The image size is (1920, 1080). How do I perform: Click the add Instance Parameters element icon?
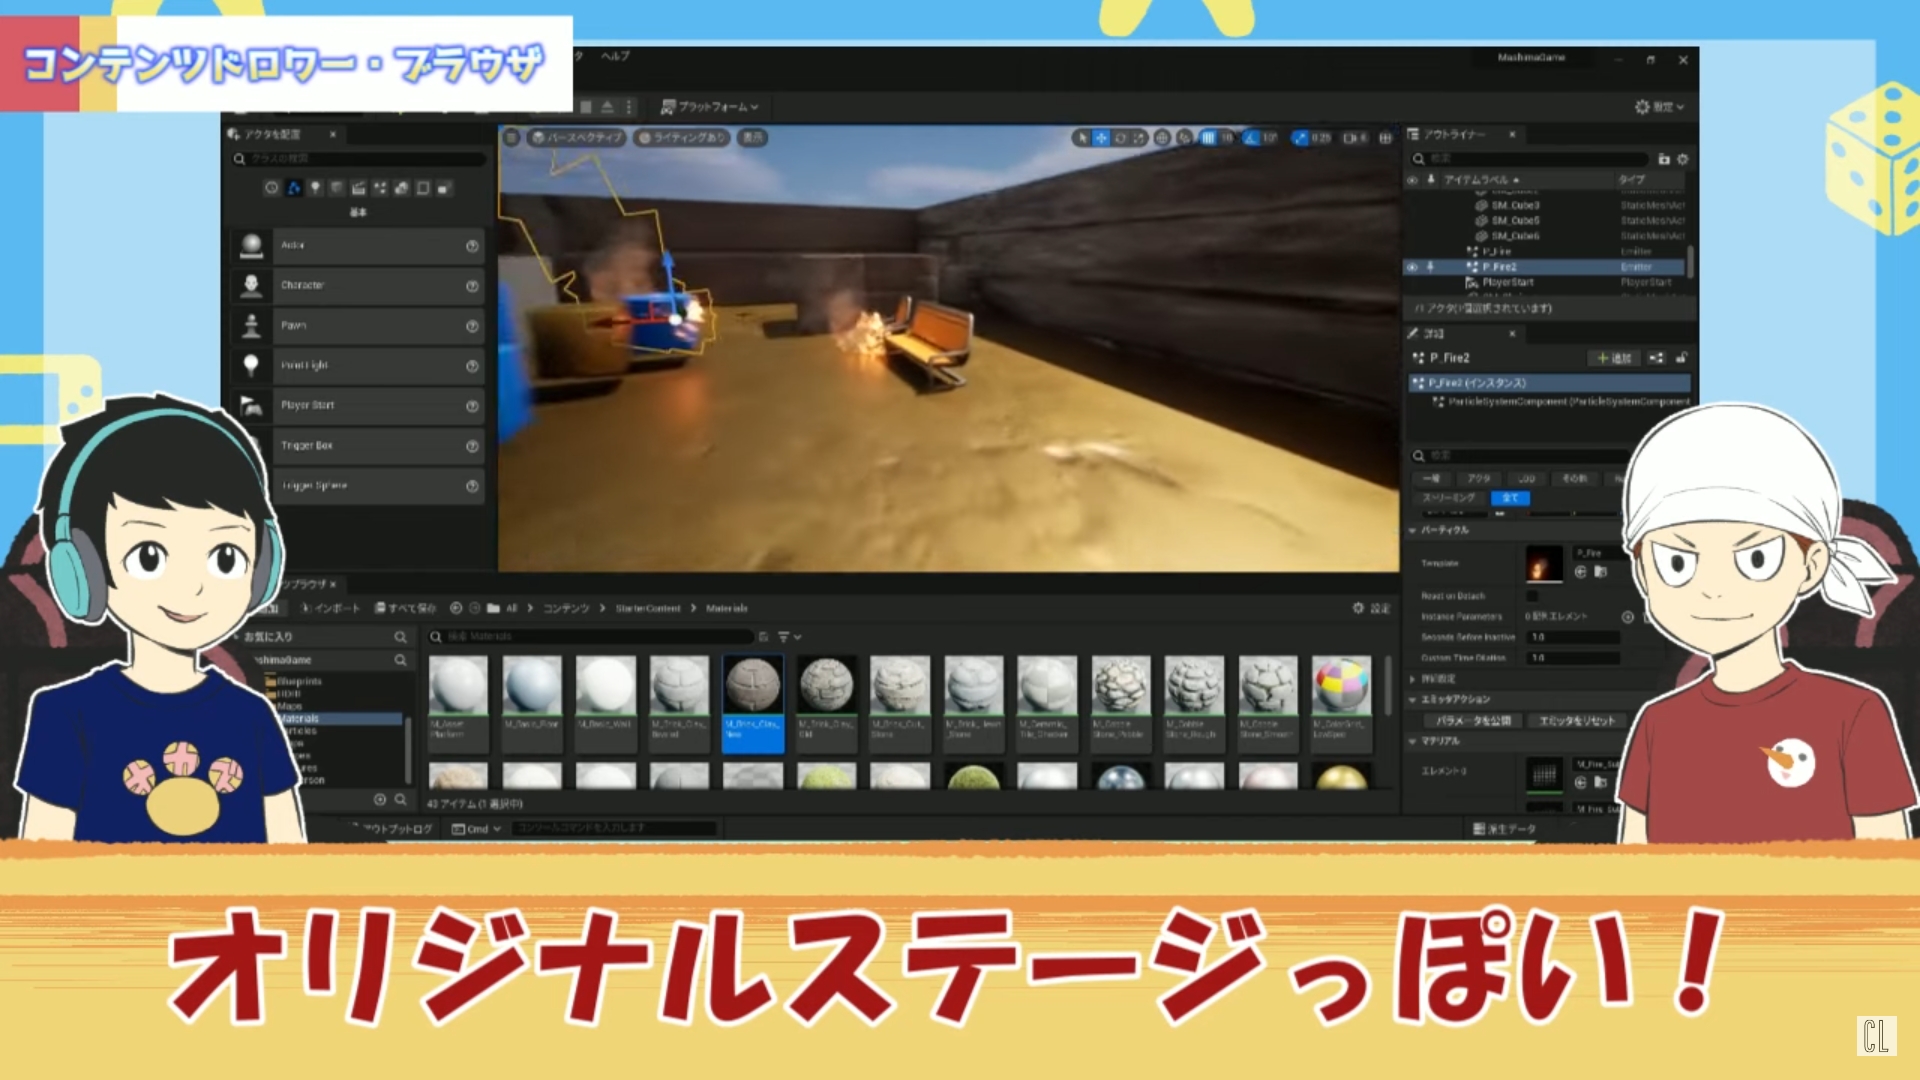1627,617
